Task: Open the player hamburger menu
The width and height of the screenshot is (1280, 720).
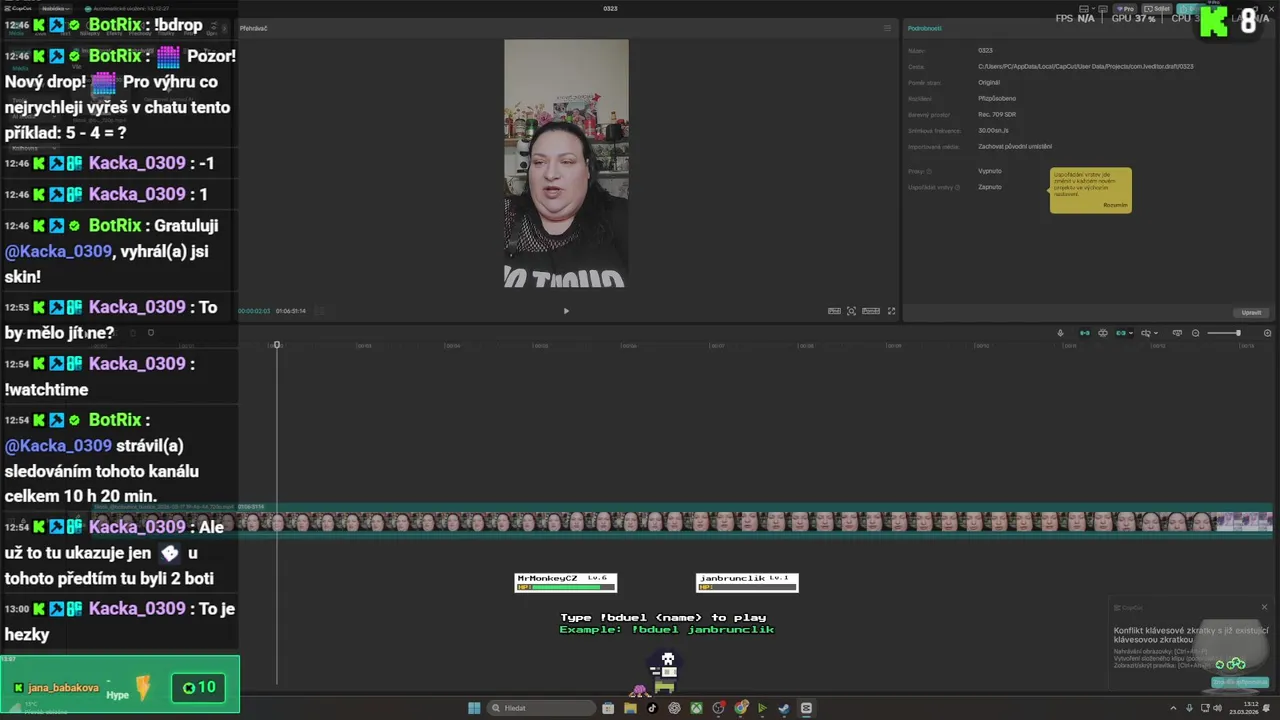Action: tap(887, 28)
